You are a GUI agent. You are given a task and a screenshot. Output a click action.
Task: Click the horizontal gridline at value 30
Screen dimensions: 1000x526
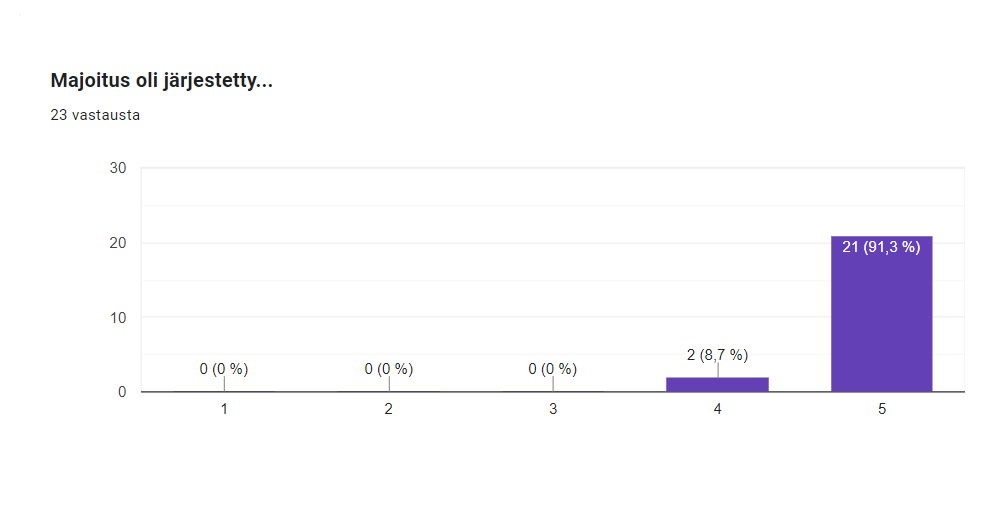click(x=500, y=168)
